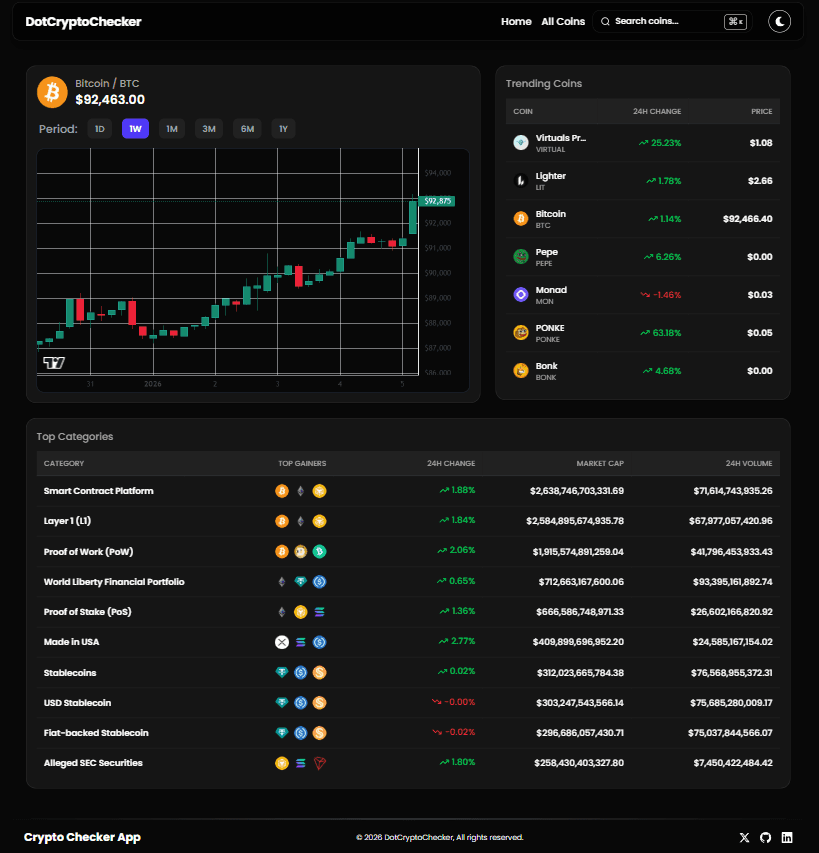Switch the chart period to 1D

click(x=100, y=128)
